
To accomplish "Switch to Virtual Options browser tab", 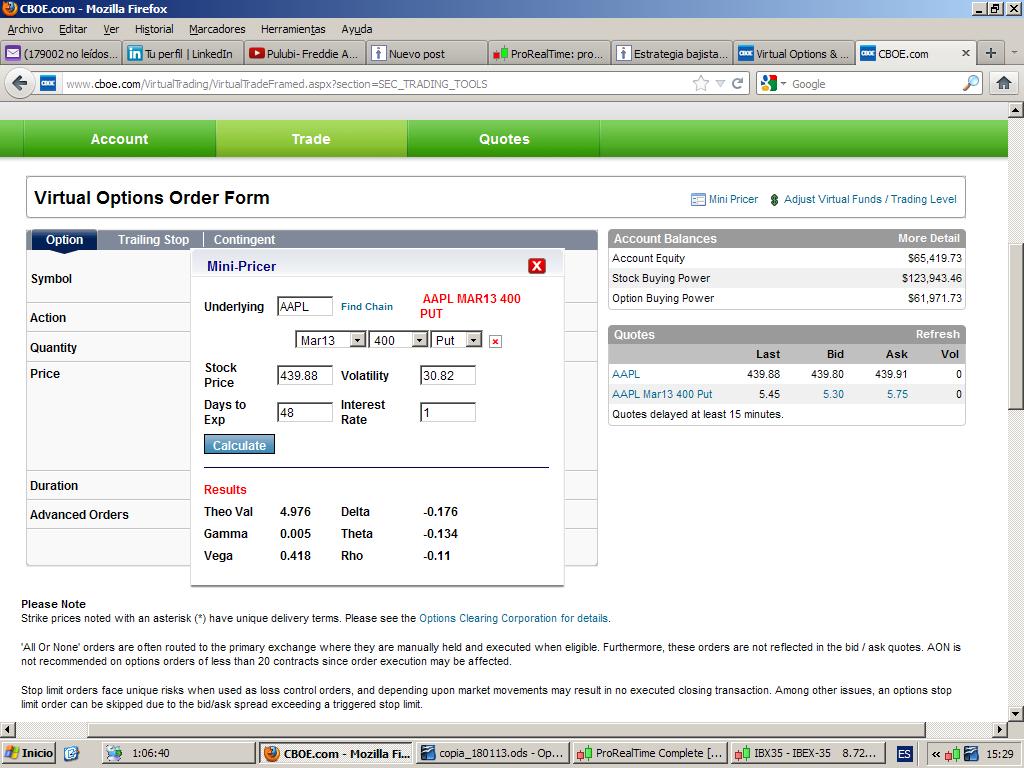I will [794, 54].
